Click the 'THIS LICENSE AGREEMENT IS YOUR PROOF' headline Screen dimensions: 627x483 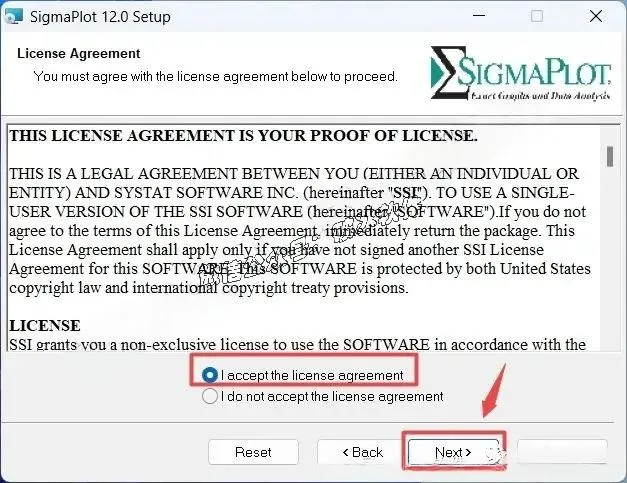[x=243, y=136]
